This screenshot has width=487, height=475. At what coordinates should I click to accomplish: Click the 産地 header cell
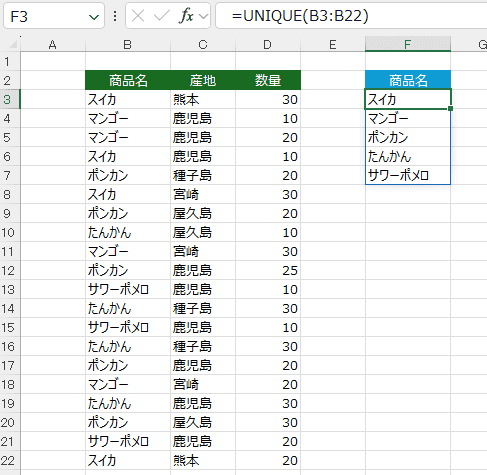(x=203, y=80)
